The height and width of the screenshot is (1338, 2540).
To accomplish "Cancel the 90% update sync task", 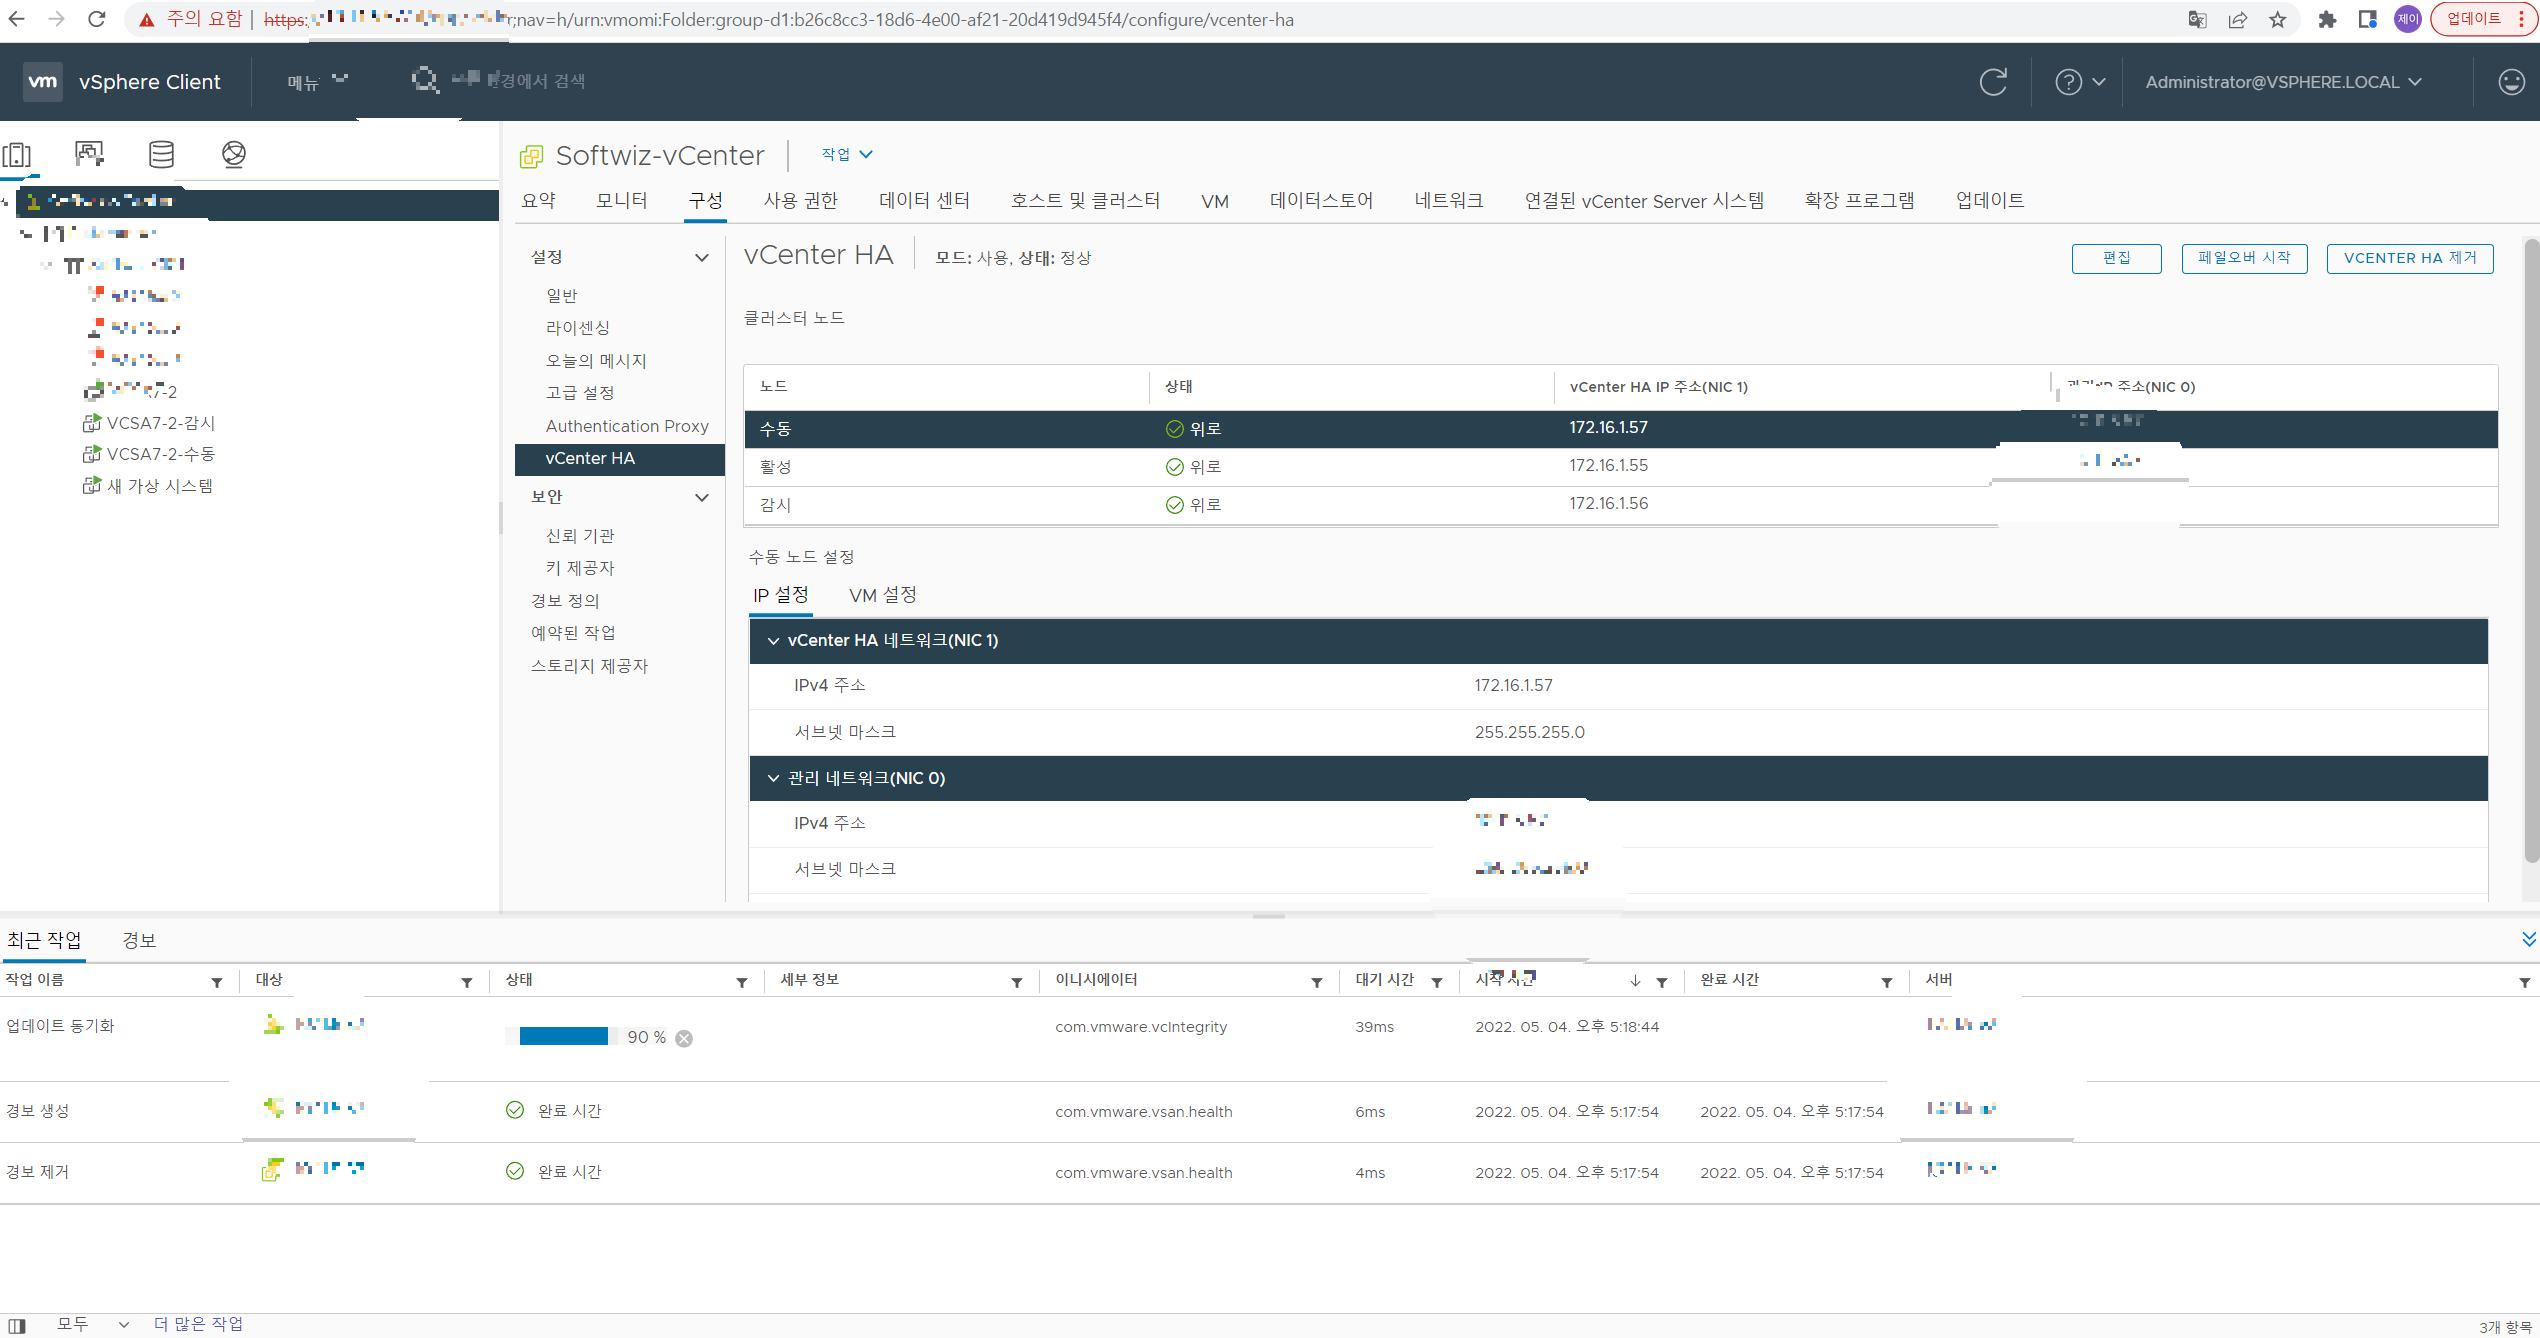I will tap(684, 1039).
